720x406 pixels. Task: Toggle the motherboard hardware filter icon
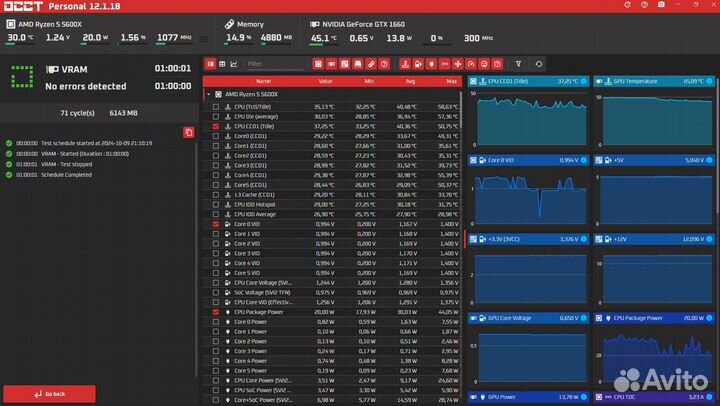click(x=344, y=64)
